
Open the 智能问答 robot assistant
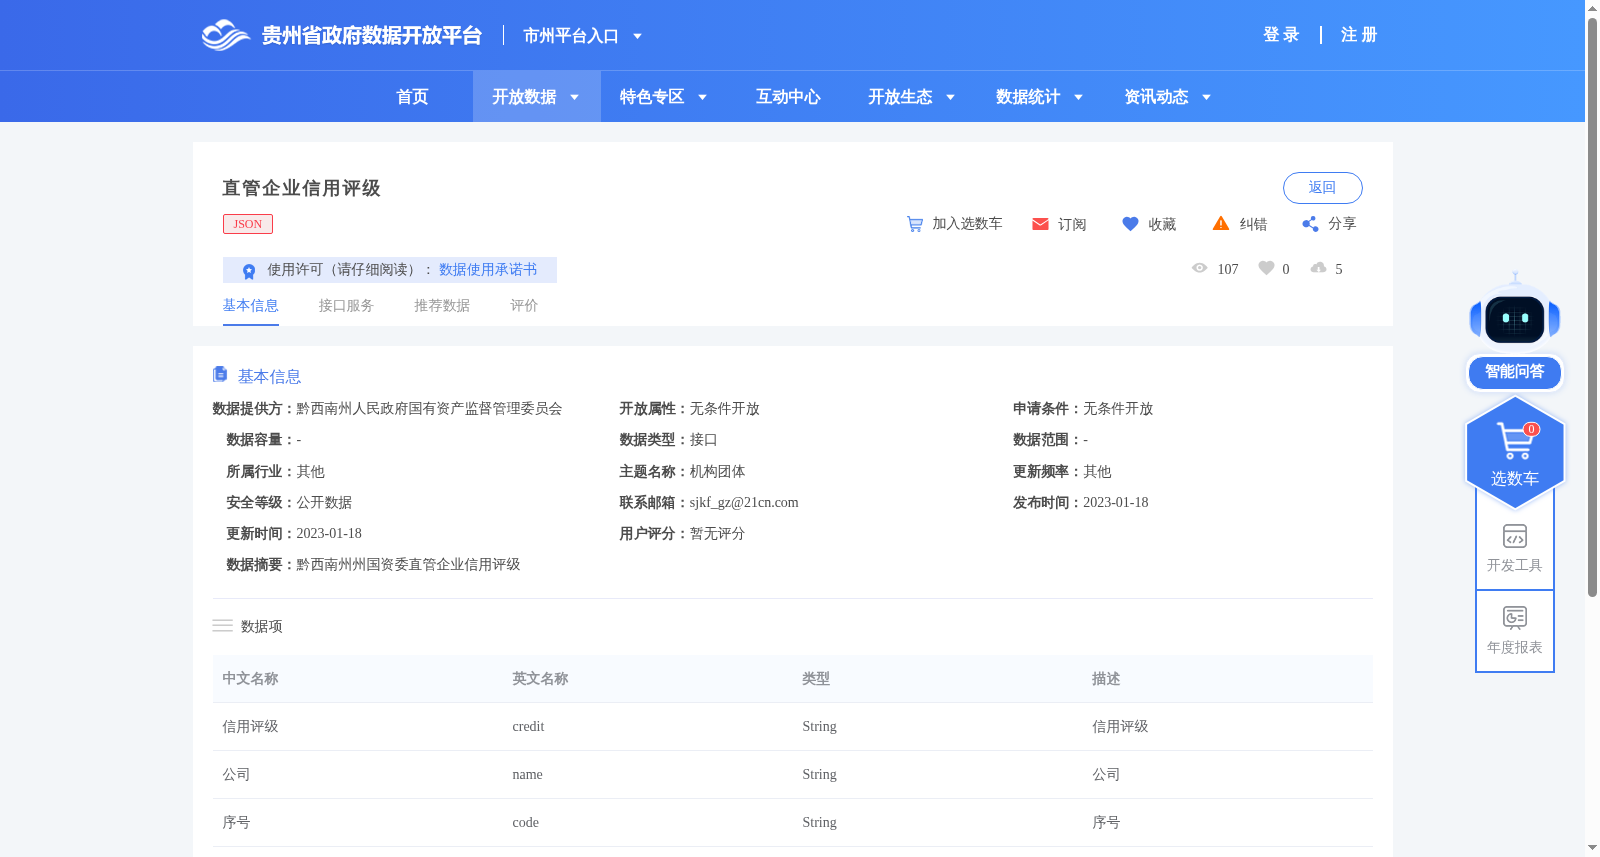(x=1515, y=330)
